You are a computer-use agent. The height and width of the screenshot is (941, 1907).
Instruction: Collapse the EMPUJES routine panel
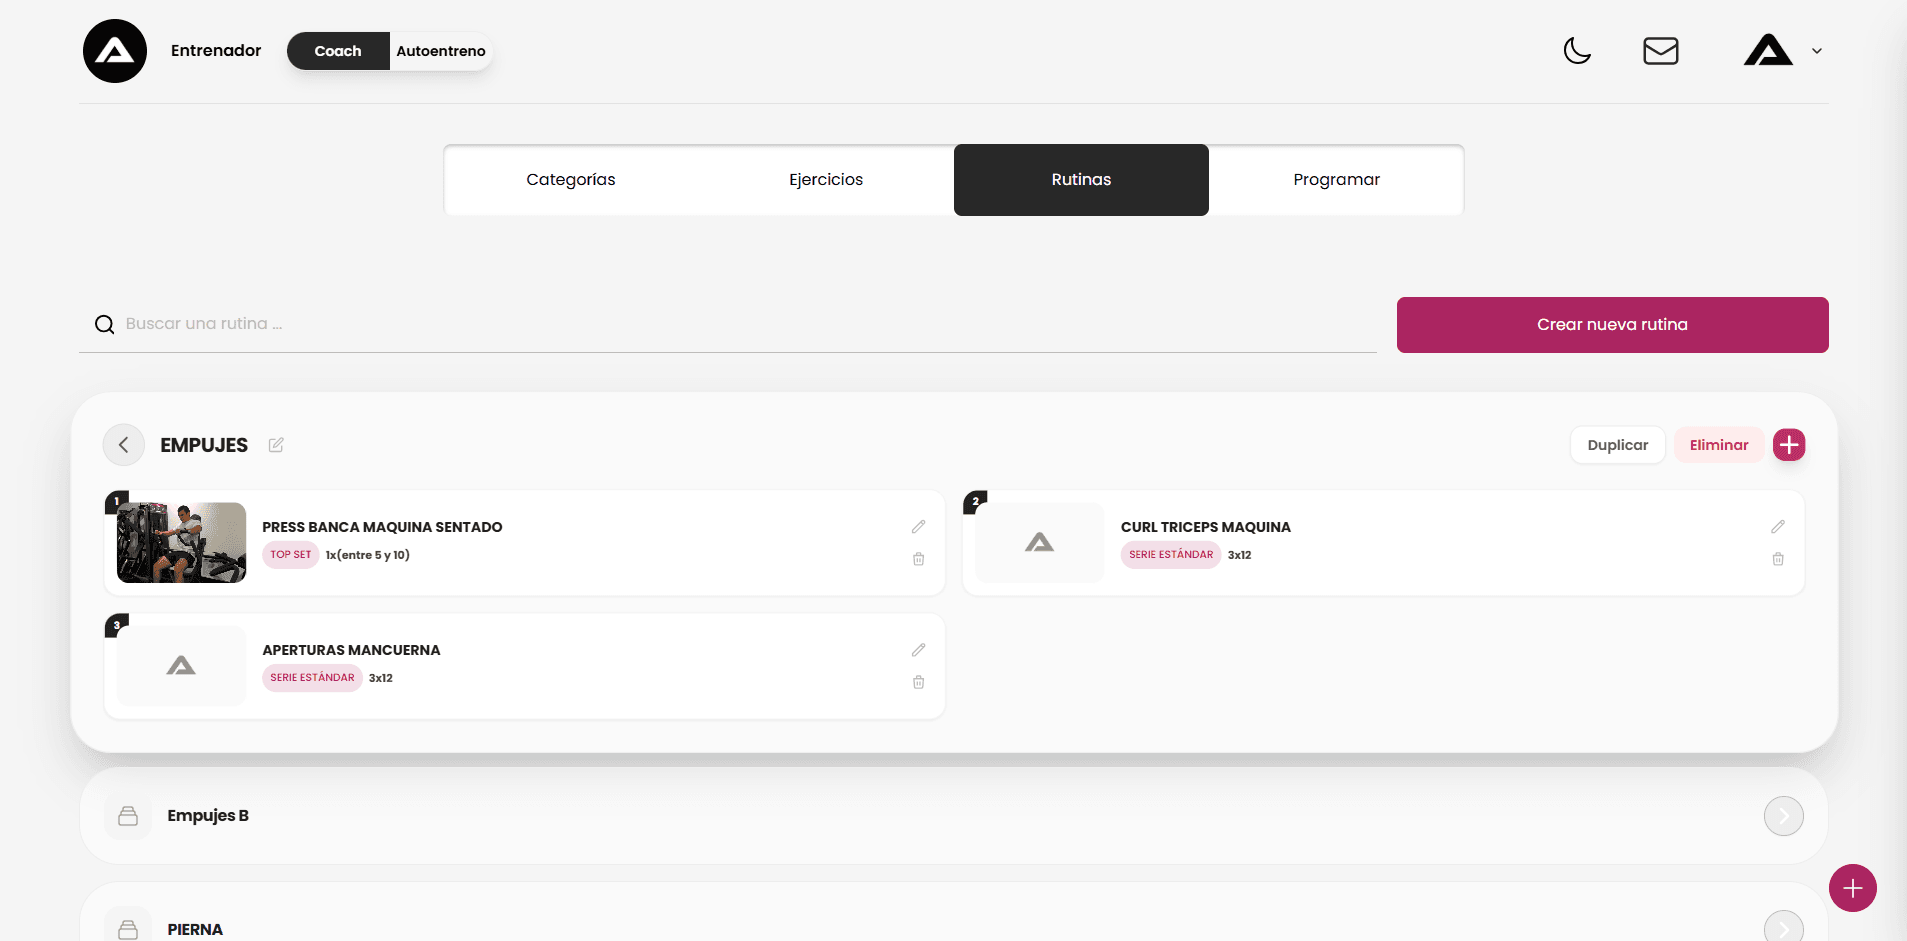(x=124, y=445)
